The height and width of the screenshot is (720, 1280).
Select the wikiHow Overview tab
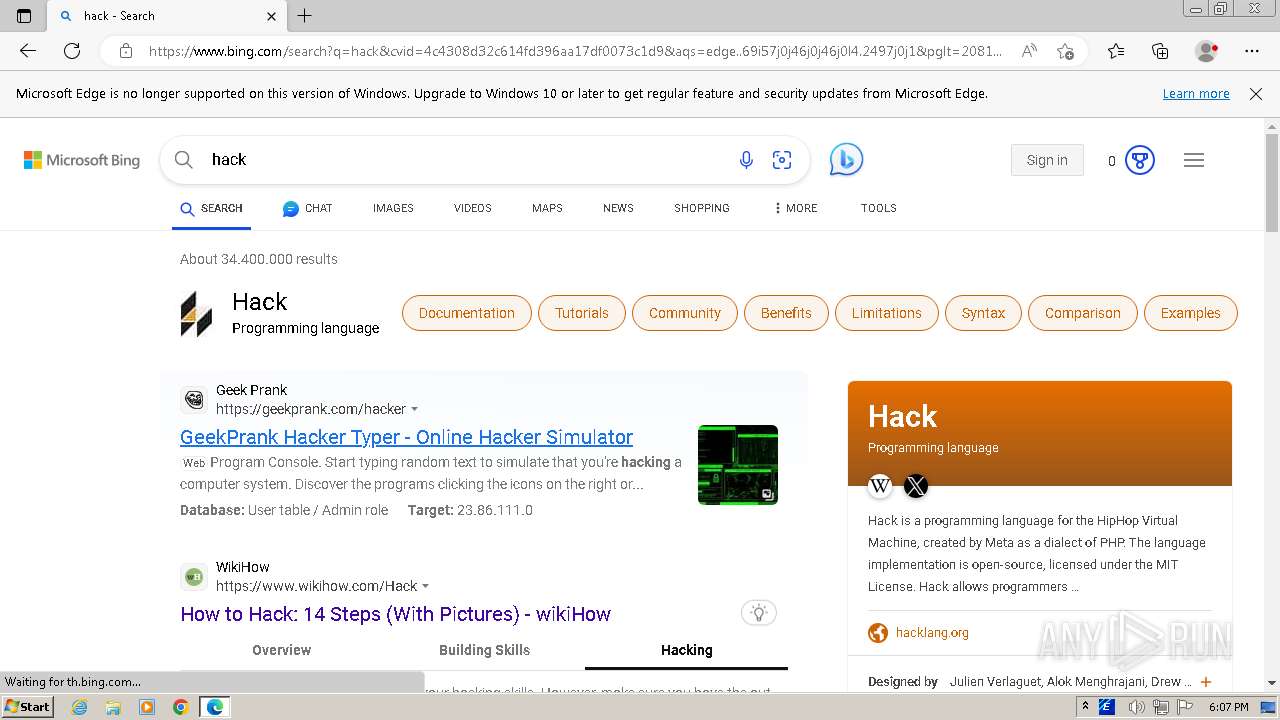pos(282,650)
